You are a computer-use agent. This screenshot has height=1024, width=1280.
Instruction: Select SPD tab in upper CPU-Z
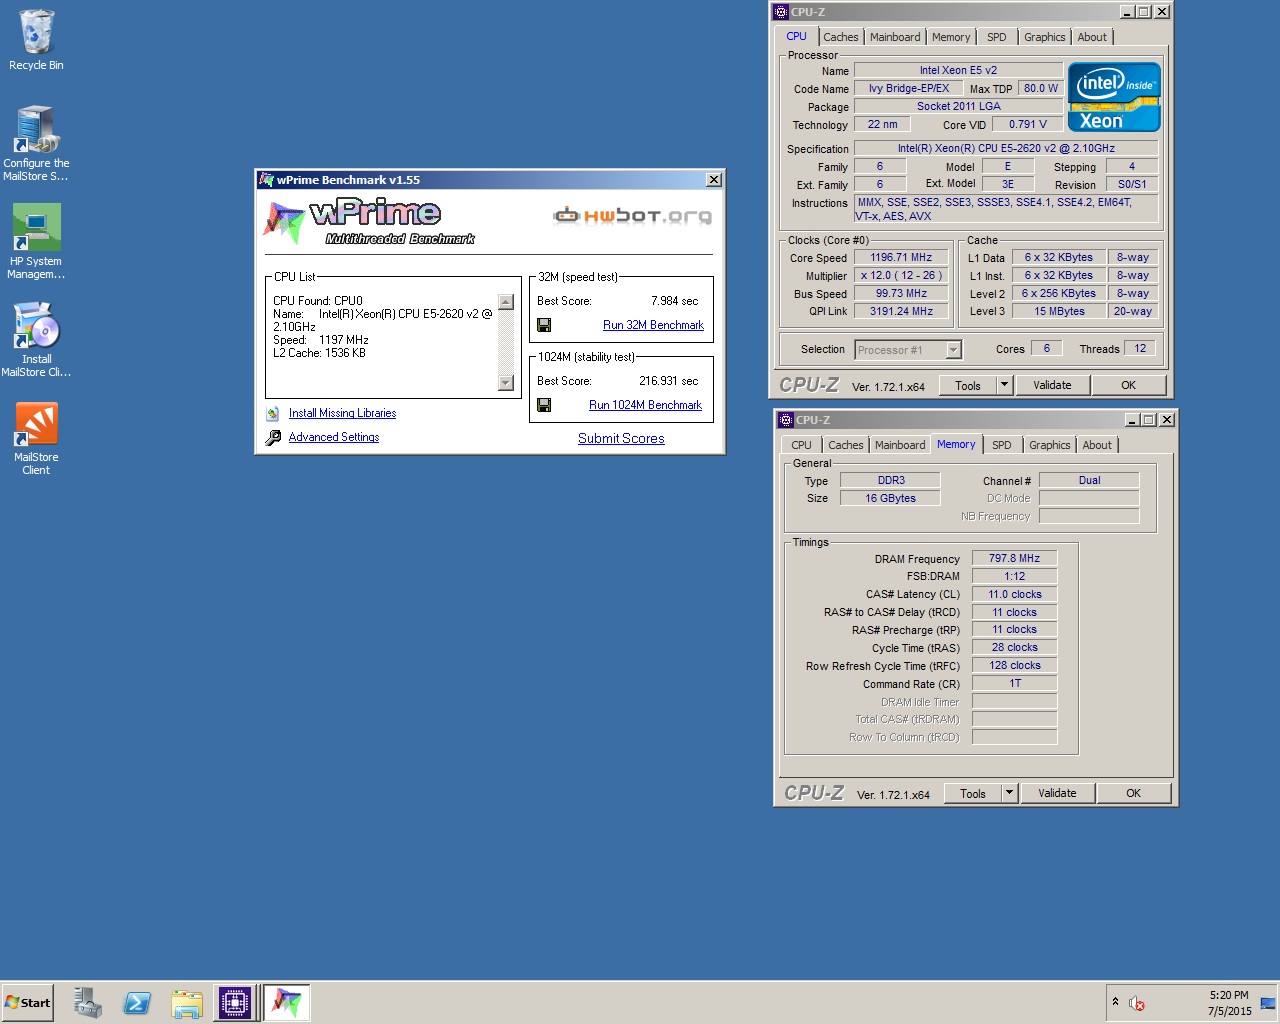pos(997,37)
